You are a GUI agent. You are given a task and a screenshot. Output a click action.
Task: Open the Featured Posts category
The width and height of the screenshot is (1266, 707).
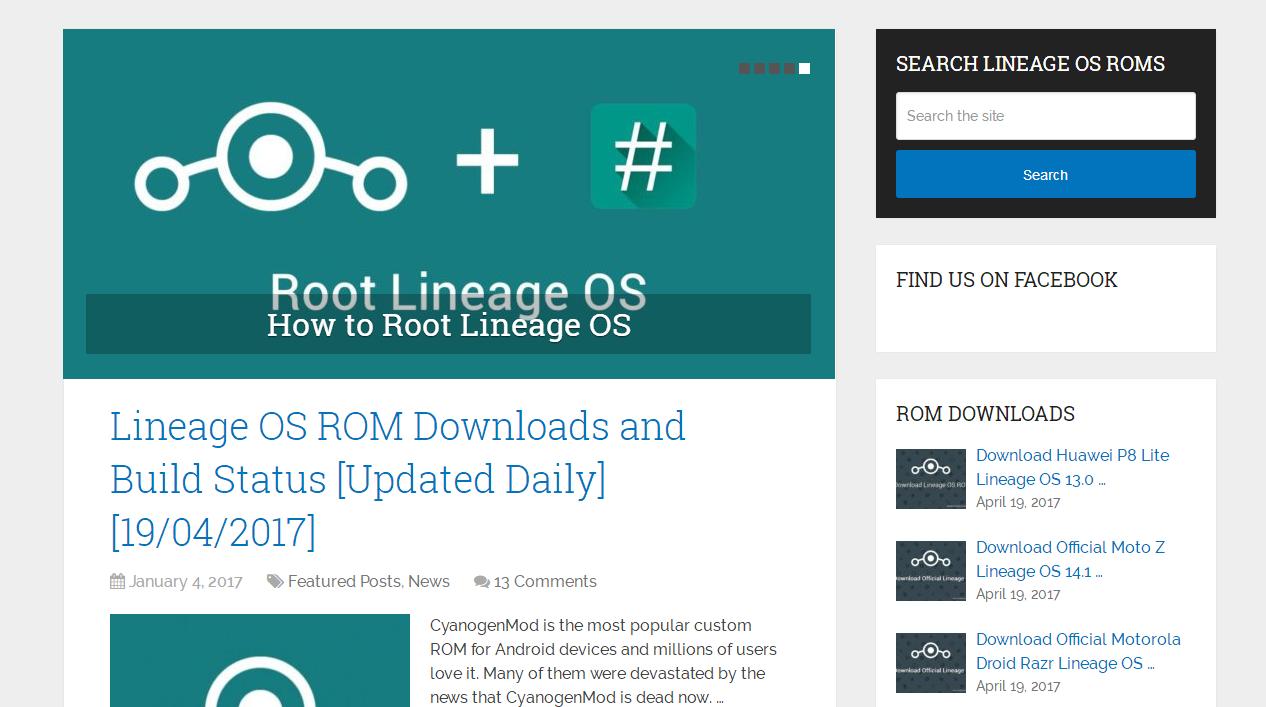[x=344, y=582]
